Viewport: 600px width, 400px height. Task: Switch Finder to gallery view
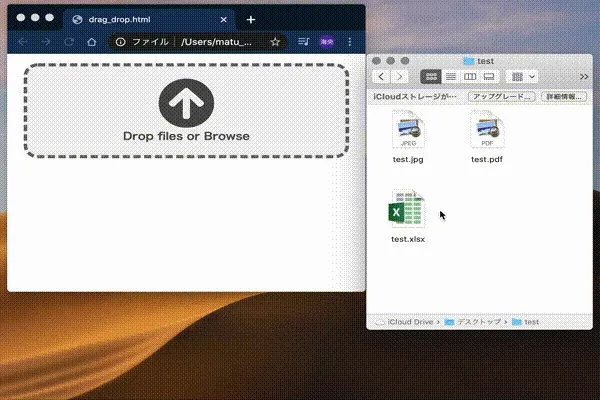coord(488,76)
